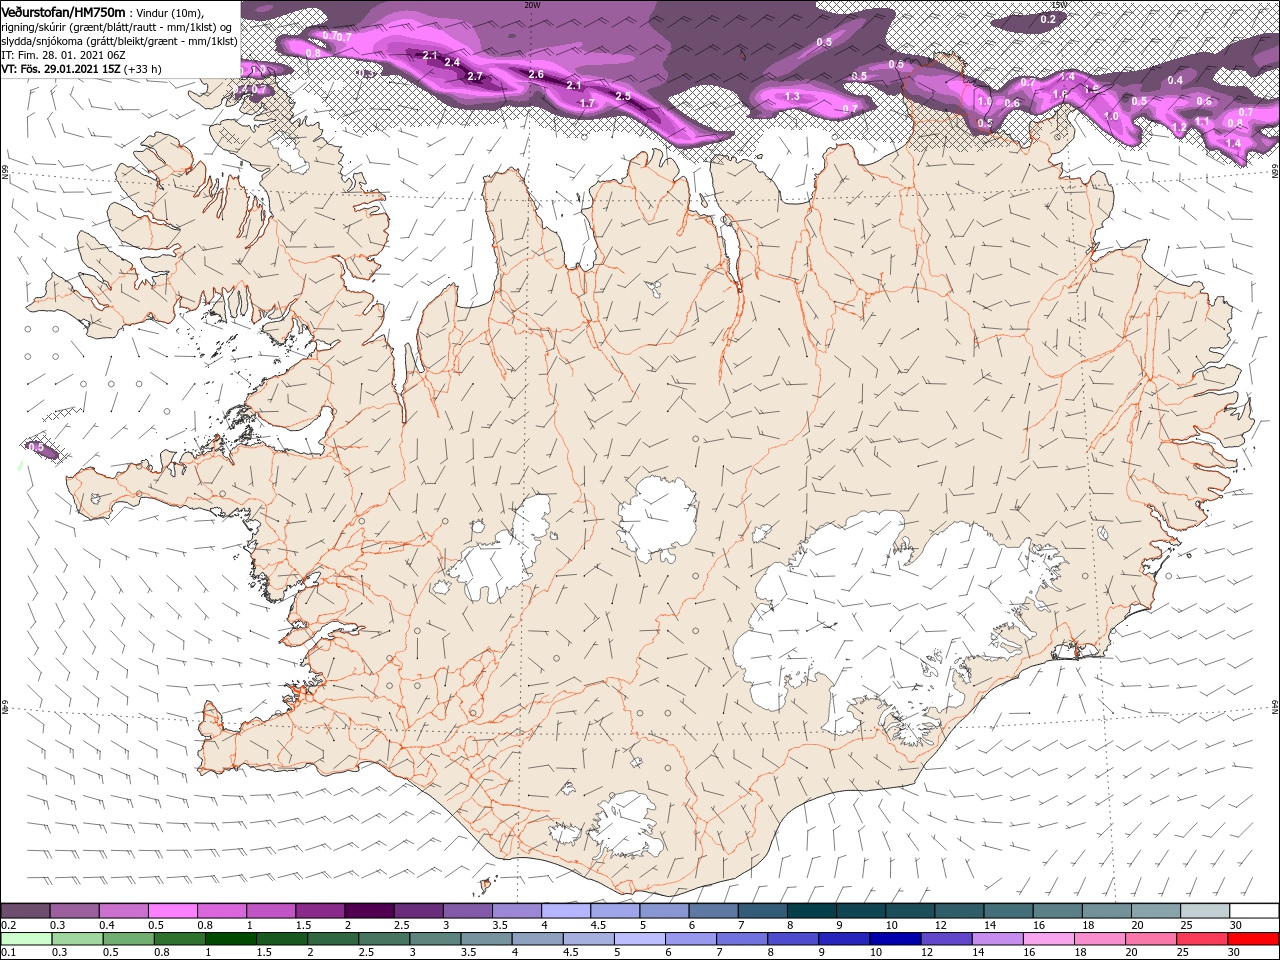Viewport: 1280px width, 960px height.
Task: Click the 30 label in upper legend row
Action: (x=1235, y=925)
